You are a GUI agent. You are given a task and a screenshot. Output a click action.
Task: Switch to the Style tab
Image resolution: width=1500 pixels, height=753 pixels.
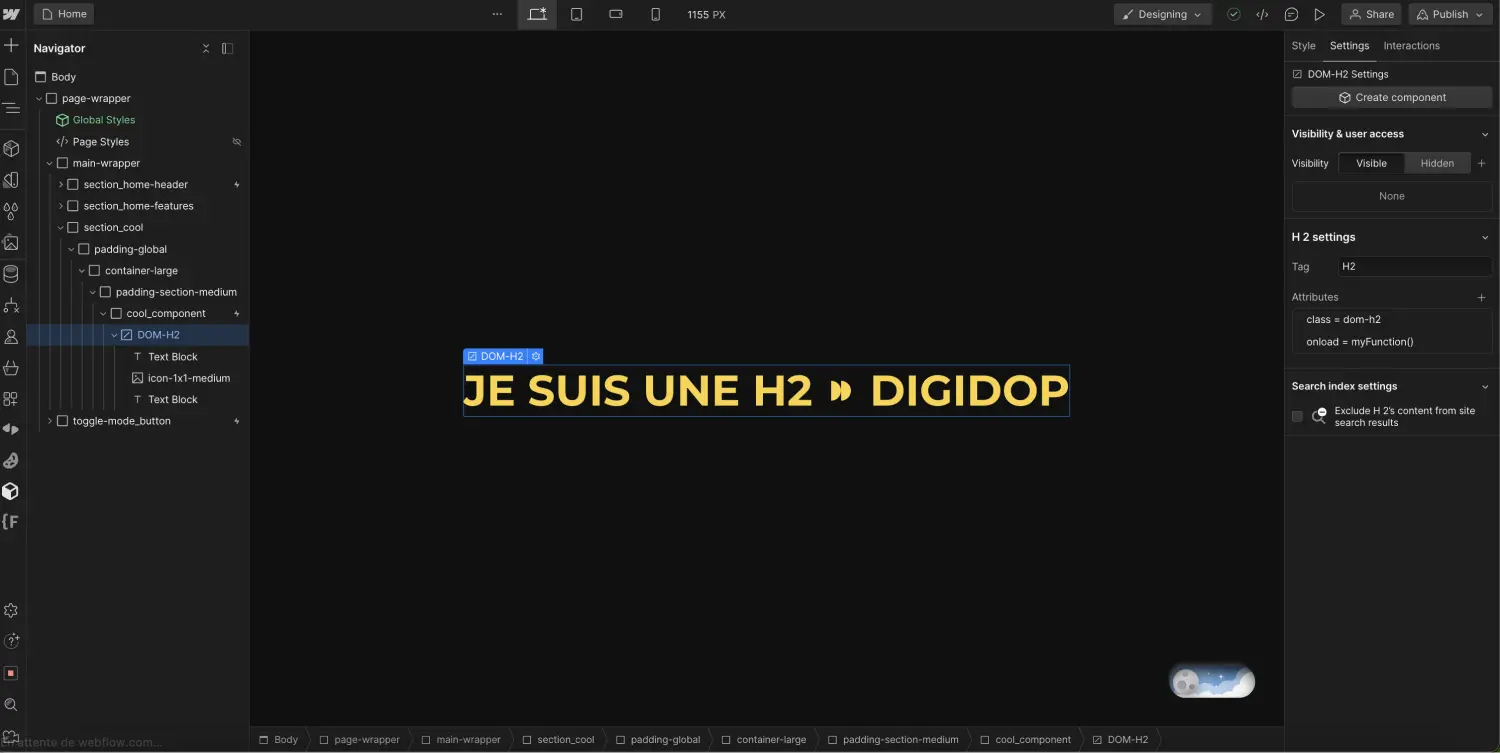[1303, 45]
